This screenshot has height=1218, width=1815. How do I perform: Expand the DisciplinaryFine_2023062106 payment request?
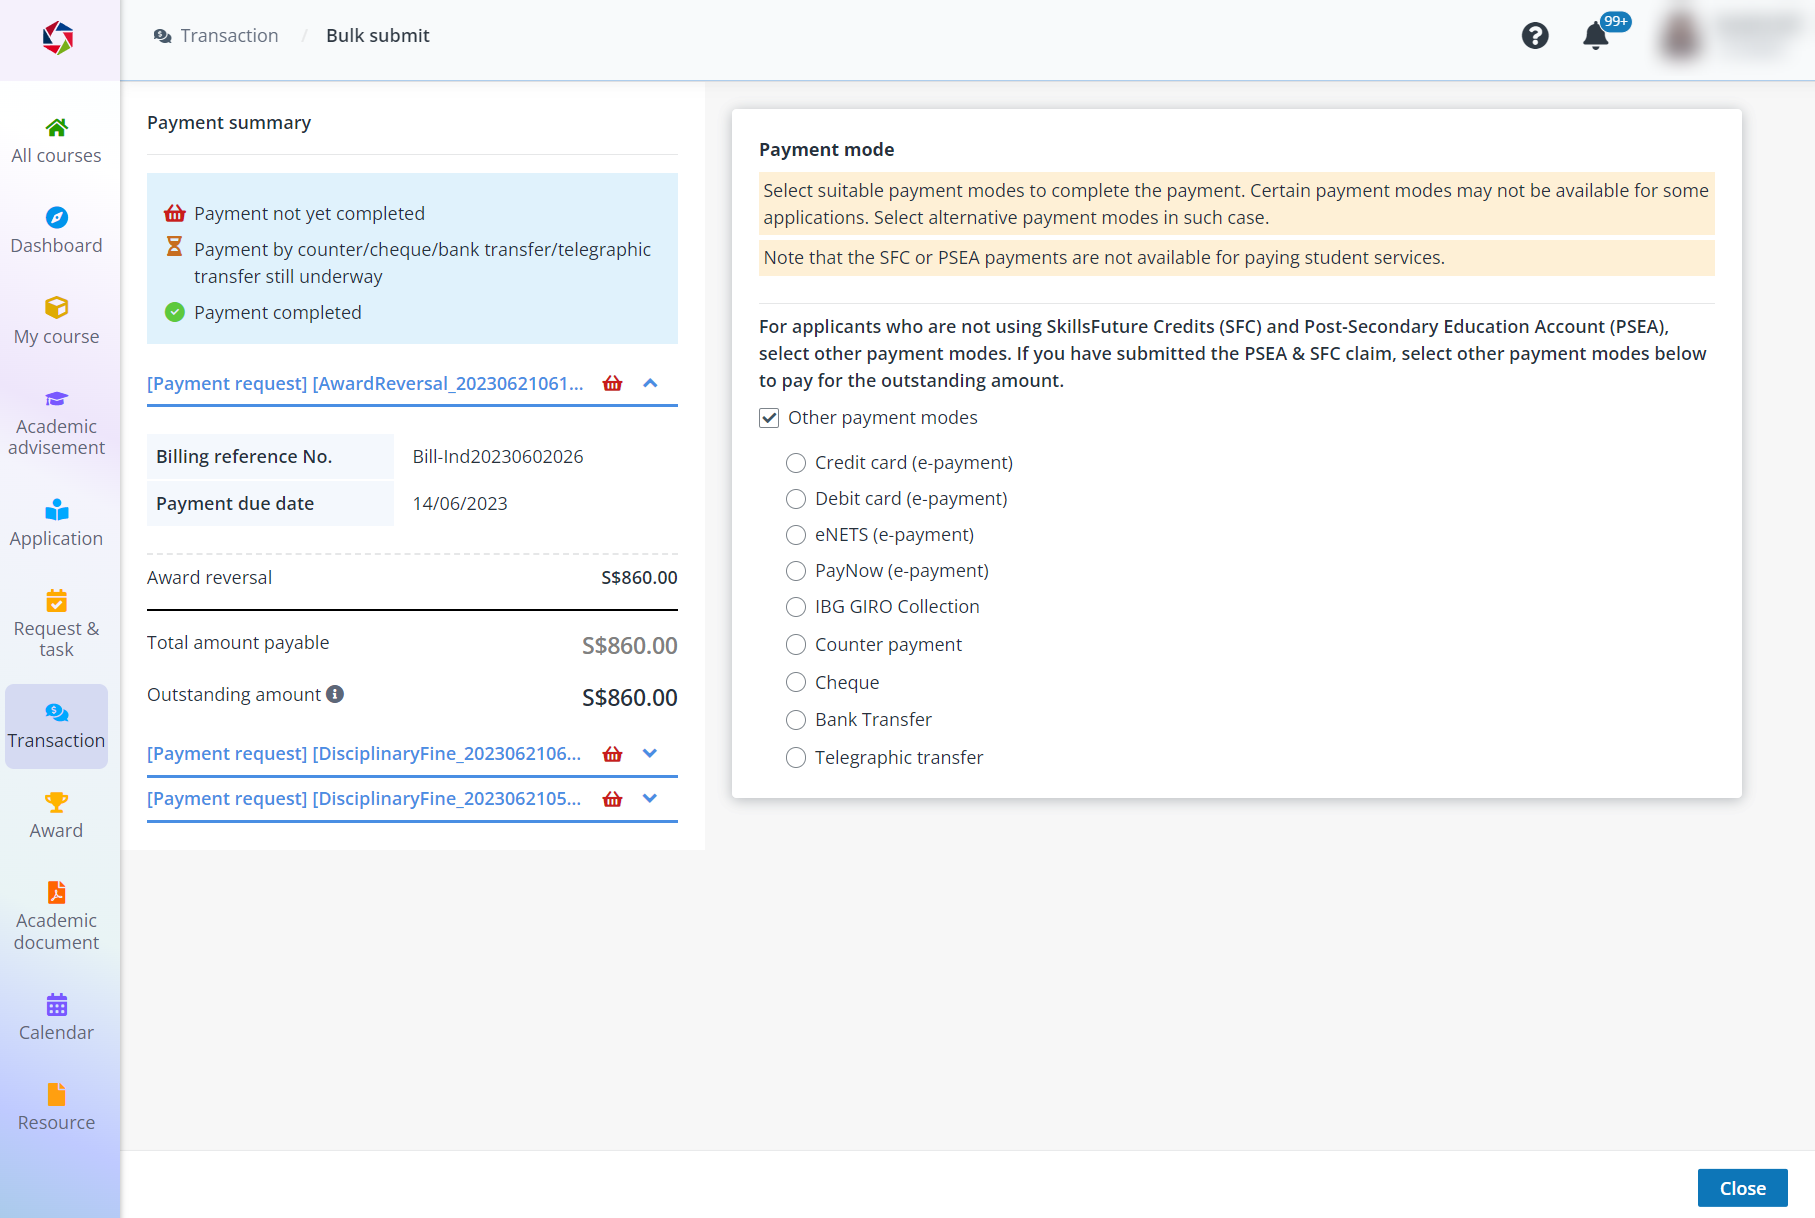[650, 754]
